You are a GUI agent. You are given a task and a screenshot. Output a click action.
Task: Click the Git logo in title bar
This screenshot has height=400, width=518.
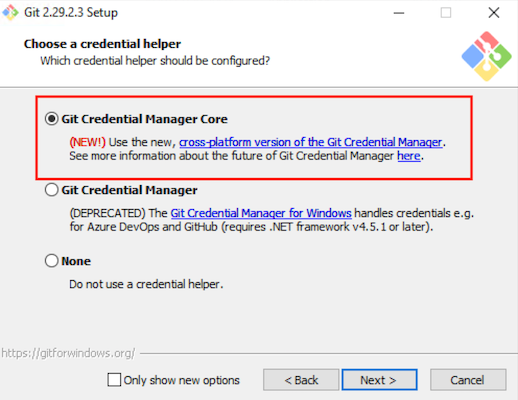click(10, 12)
